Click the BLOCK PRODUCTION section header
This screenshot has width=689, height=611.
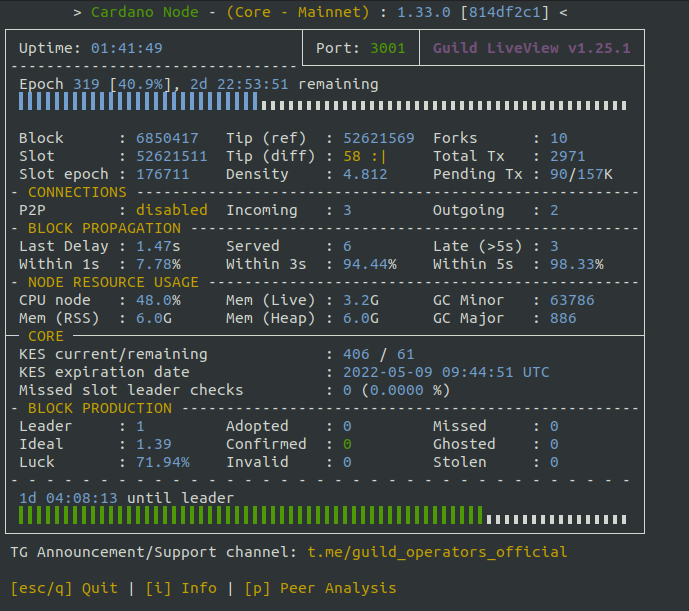pos(100,408)
